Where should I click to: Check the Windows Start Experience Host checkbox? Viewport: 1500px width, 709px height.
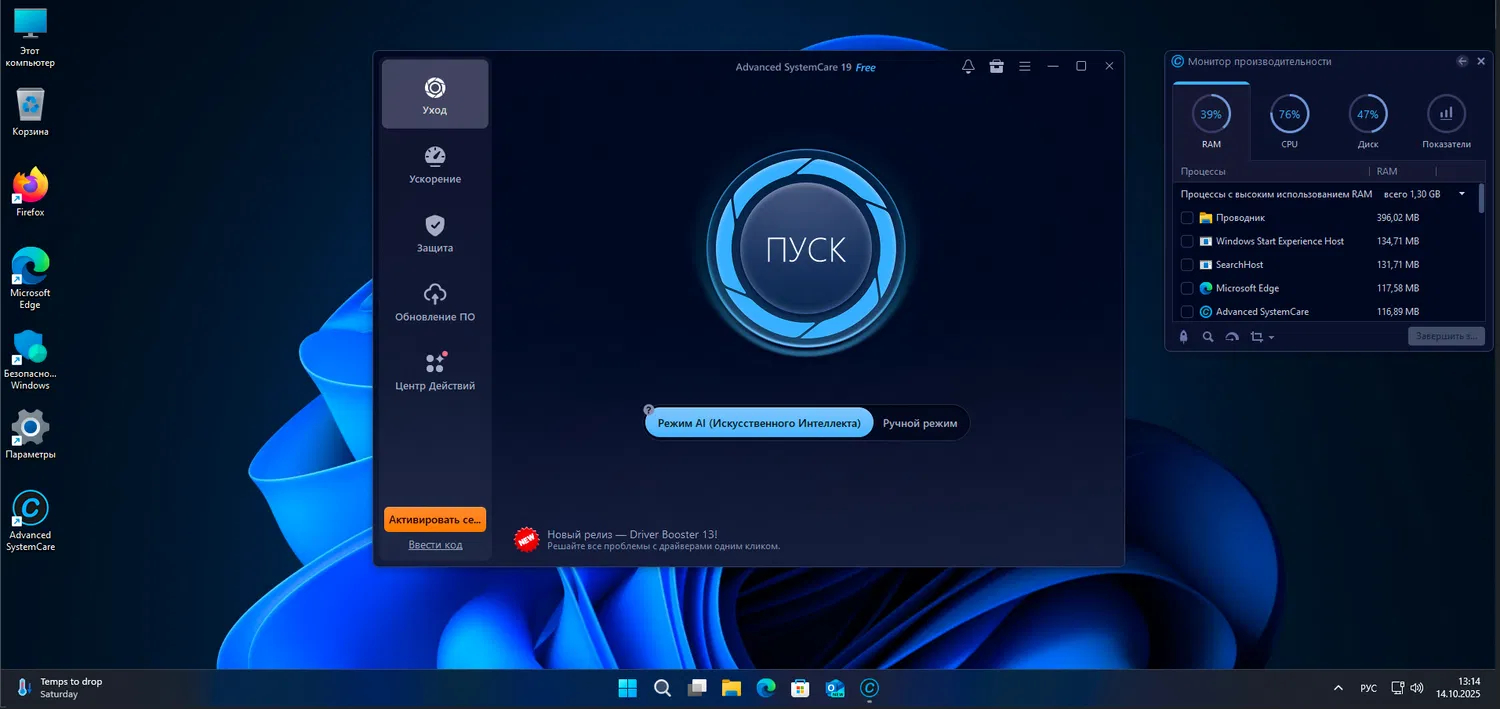point(1187,241)
